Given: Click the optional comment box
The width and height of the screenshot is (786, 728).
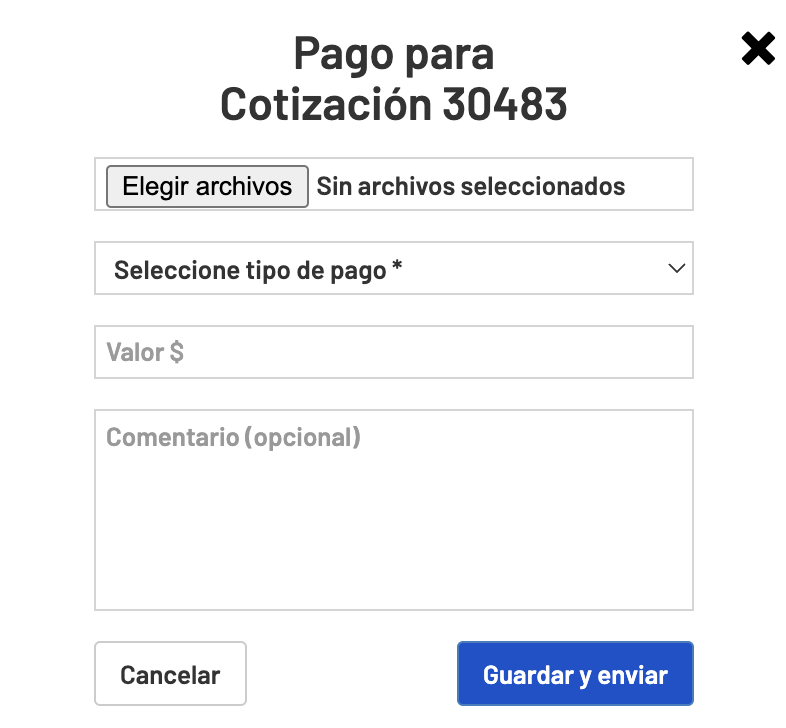Looking at the screenshot, I should tap(394, 510).
